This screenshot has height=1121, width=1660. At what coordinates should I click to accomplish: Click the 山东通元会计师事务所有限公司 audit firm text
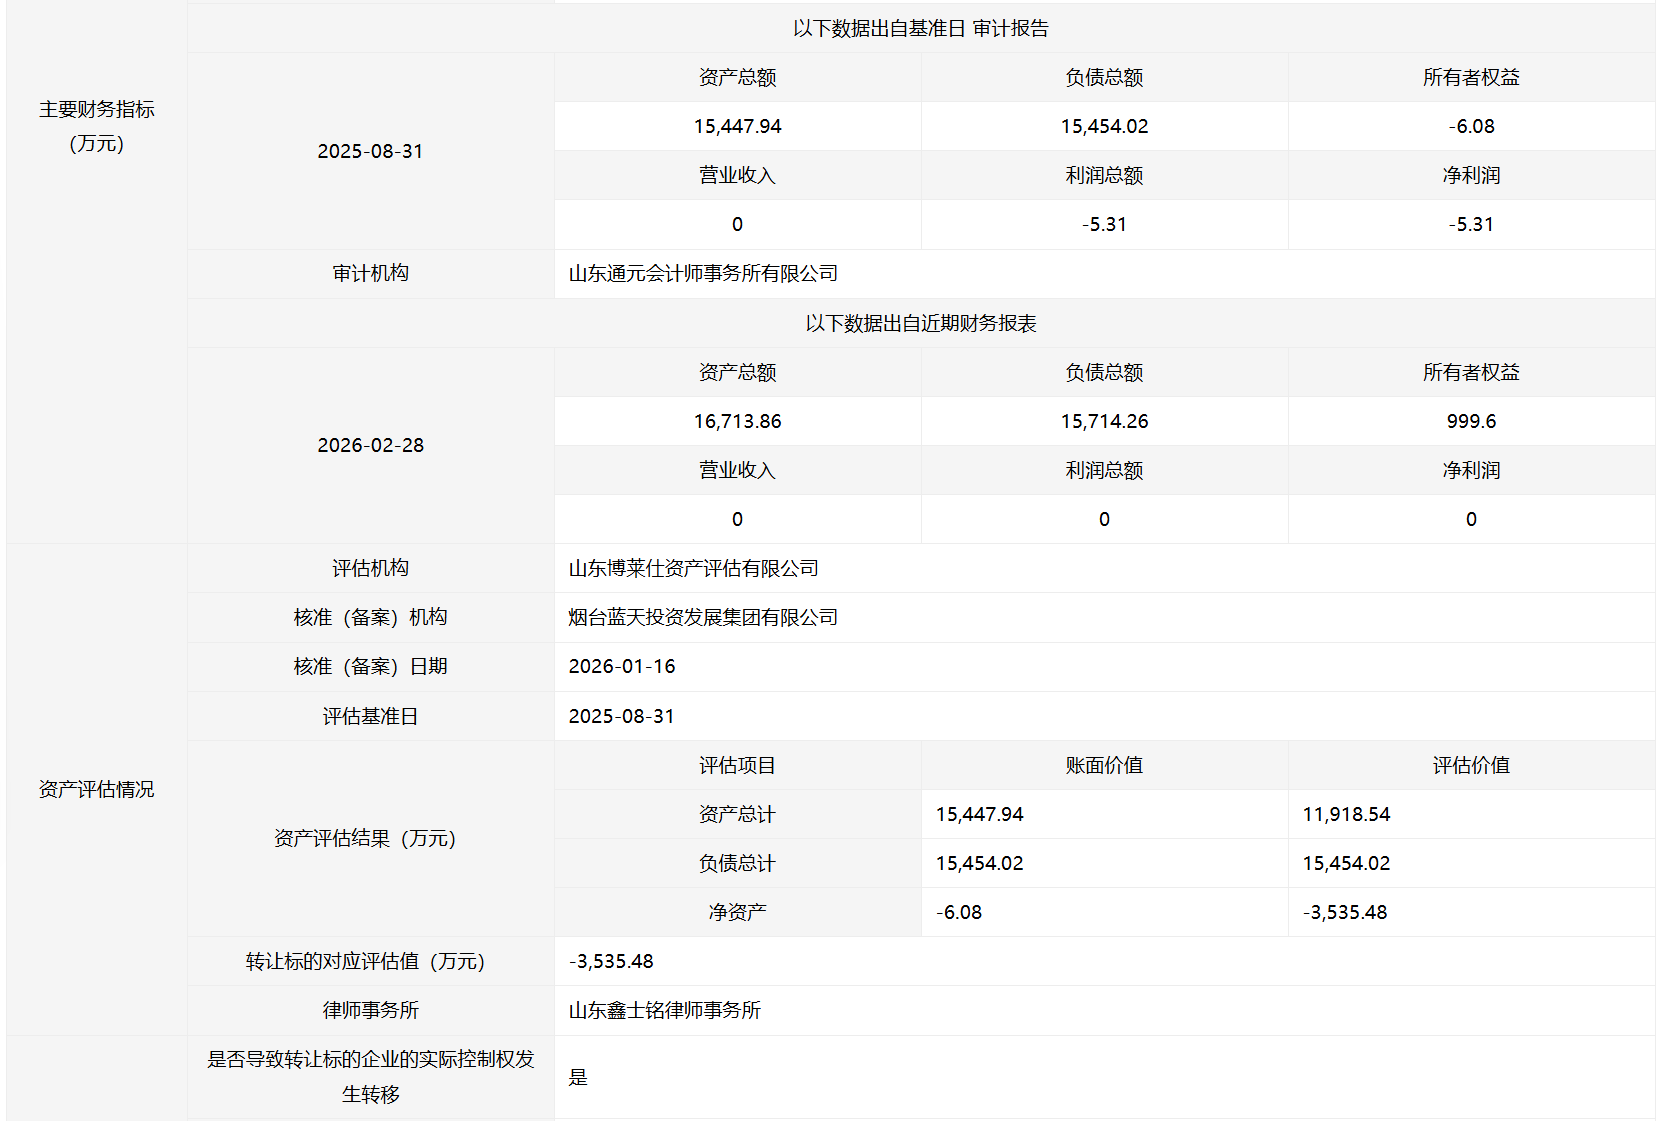click(x=703, y=274)
